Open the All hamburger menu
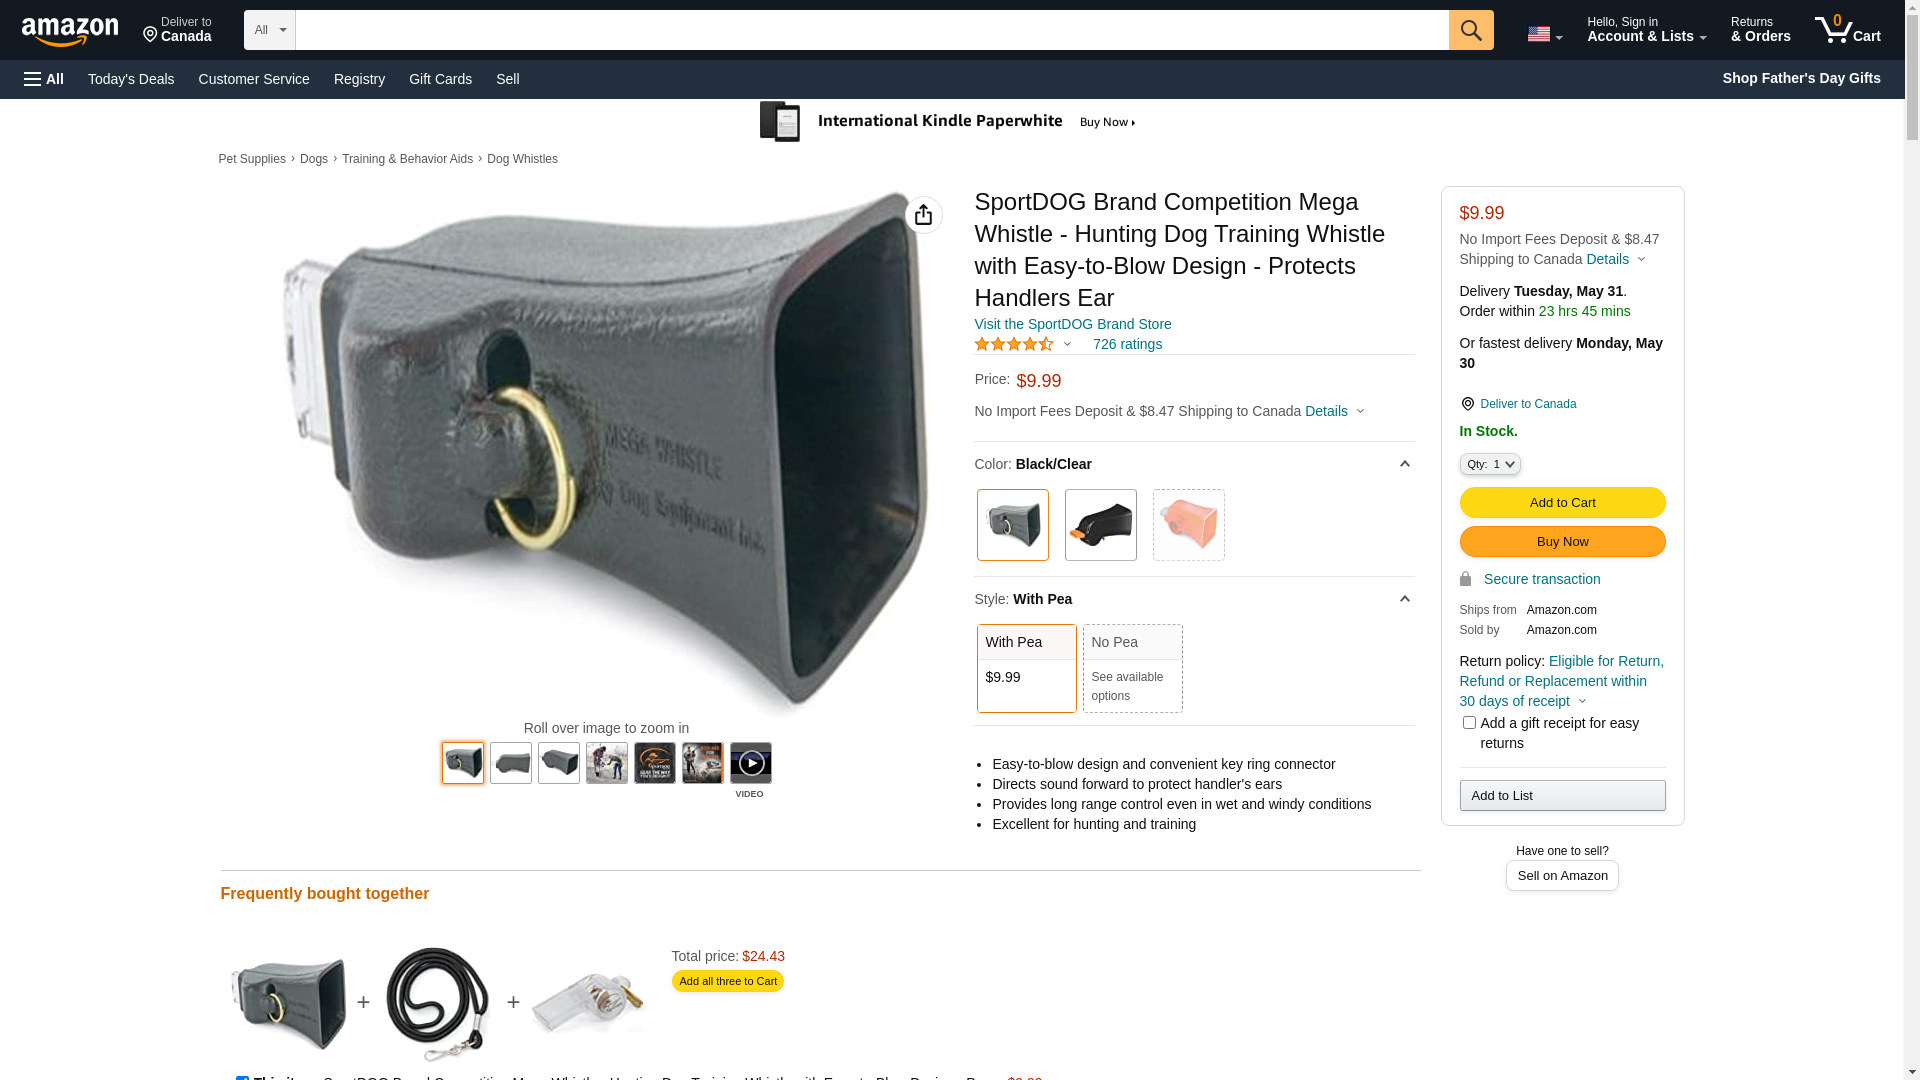 coord(44,79)
